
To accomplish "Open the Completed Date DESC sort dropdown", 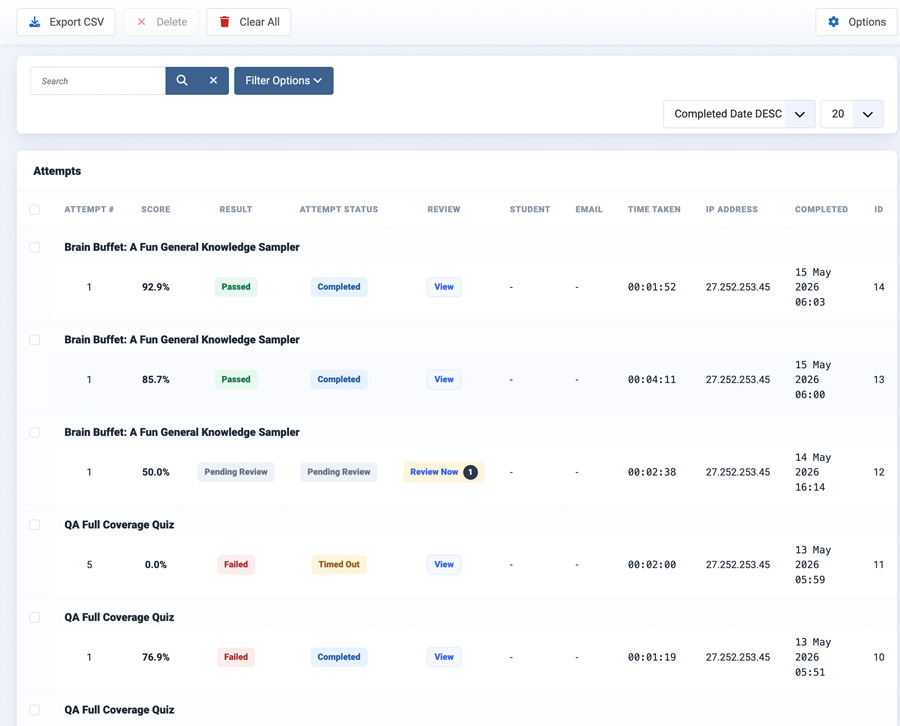I will pos(739,114).
